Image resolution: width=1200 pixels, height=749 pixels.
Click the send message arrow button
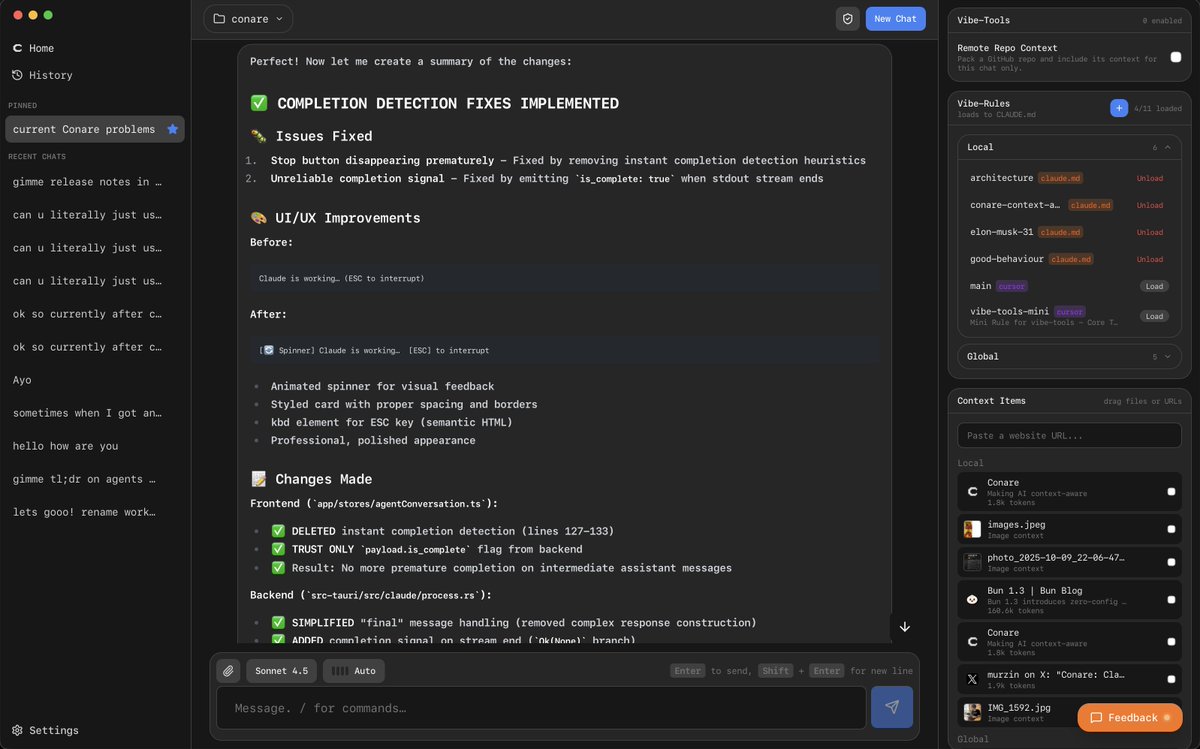pyautogui.click(x=892, y=707)
